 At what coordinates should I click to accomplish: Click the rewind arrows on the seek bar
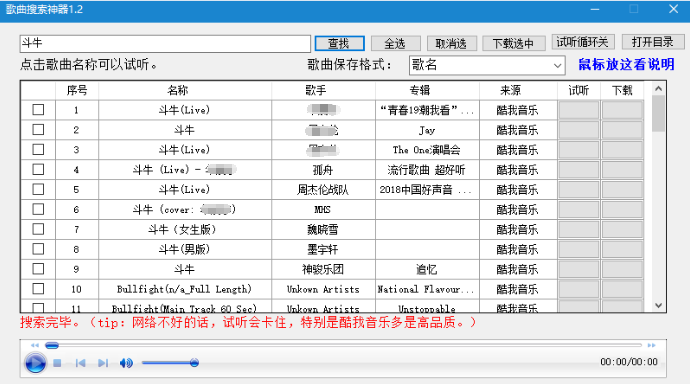pyautogui.click(x=35, y=345)
